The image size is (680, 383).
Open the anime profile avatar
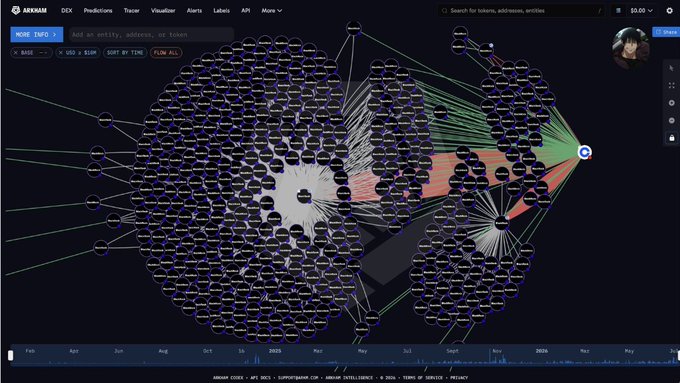631,47
